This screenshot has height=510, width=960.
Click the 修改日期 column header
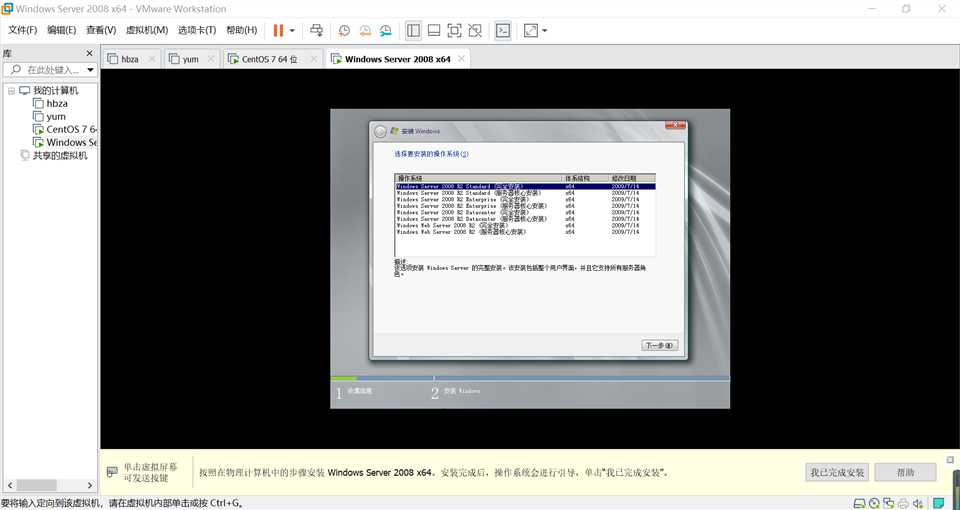(632, 178)
